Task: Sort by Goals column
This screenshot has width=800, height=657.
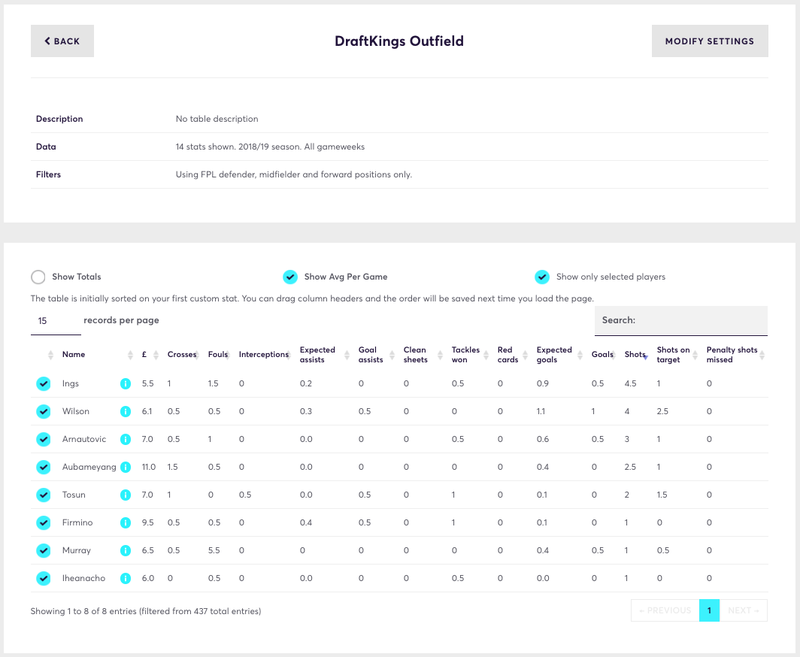Action: 603,355
